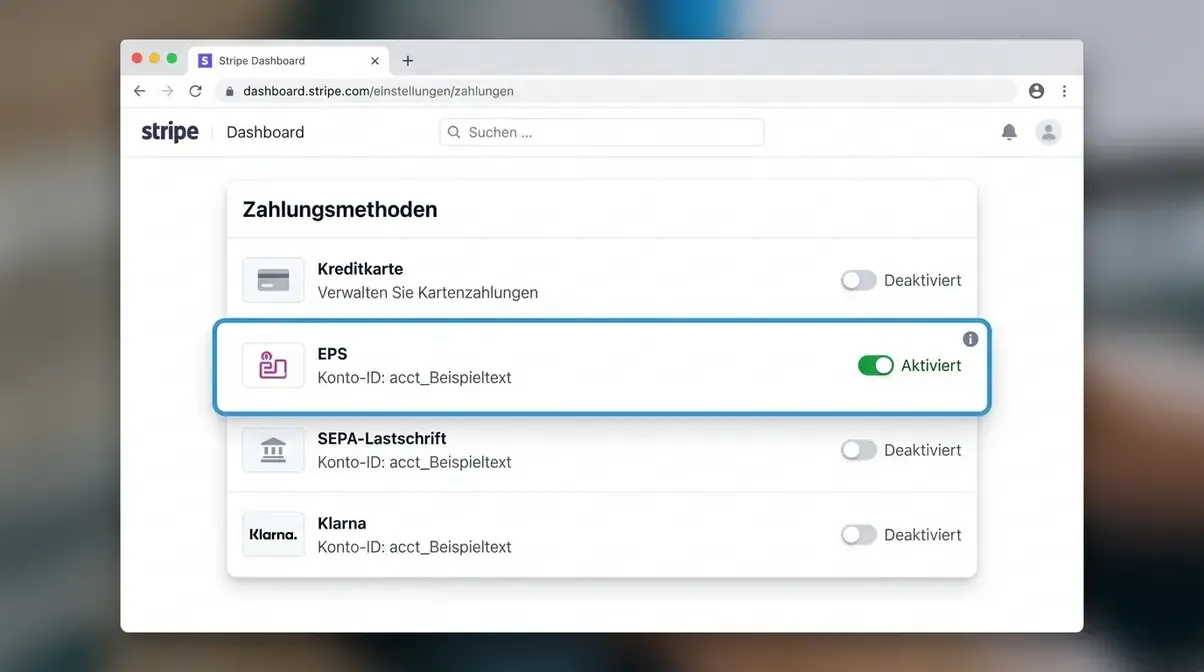Viewport: 1204px width, 672px height.
Task: Open the browser three-dot menu
Action: 1064,91
